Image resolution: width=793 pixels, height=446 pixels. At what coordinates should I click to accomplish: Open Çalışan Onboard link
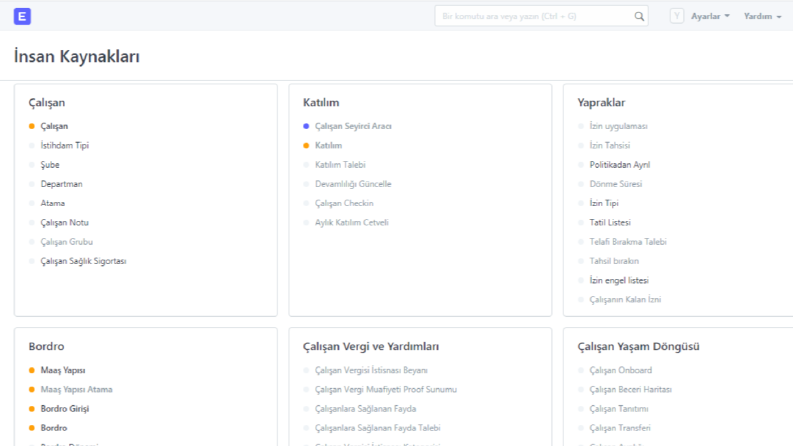[x=621, y=370]
